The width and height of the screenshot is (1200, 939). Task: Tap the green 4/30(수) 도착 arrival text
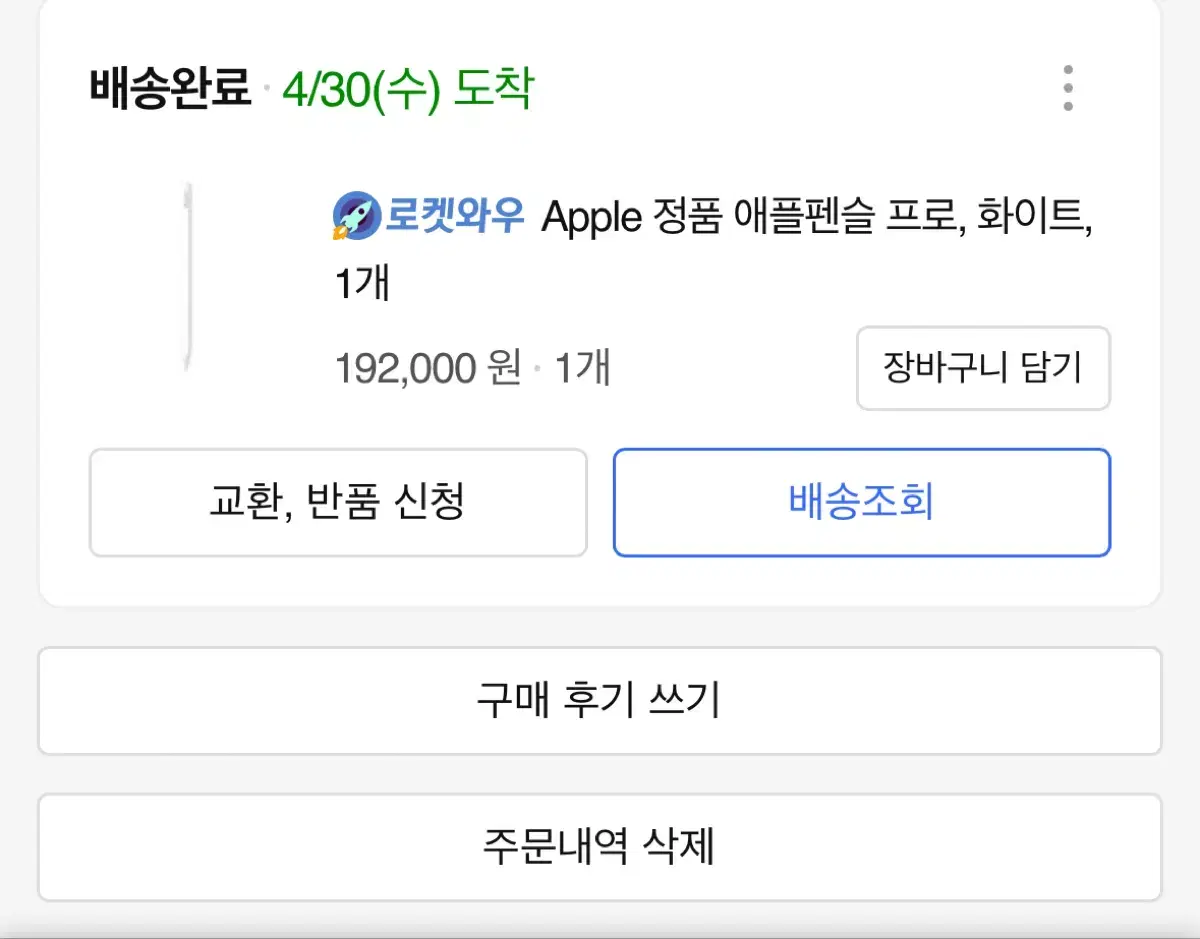pos(408,90)
